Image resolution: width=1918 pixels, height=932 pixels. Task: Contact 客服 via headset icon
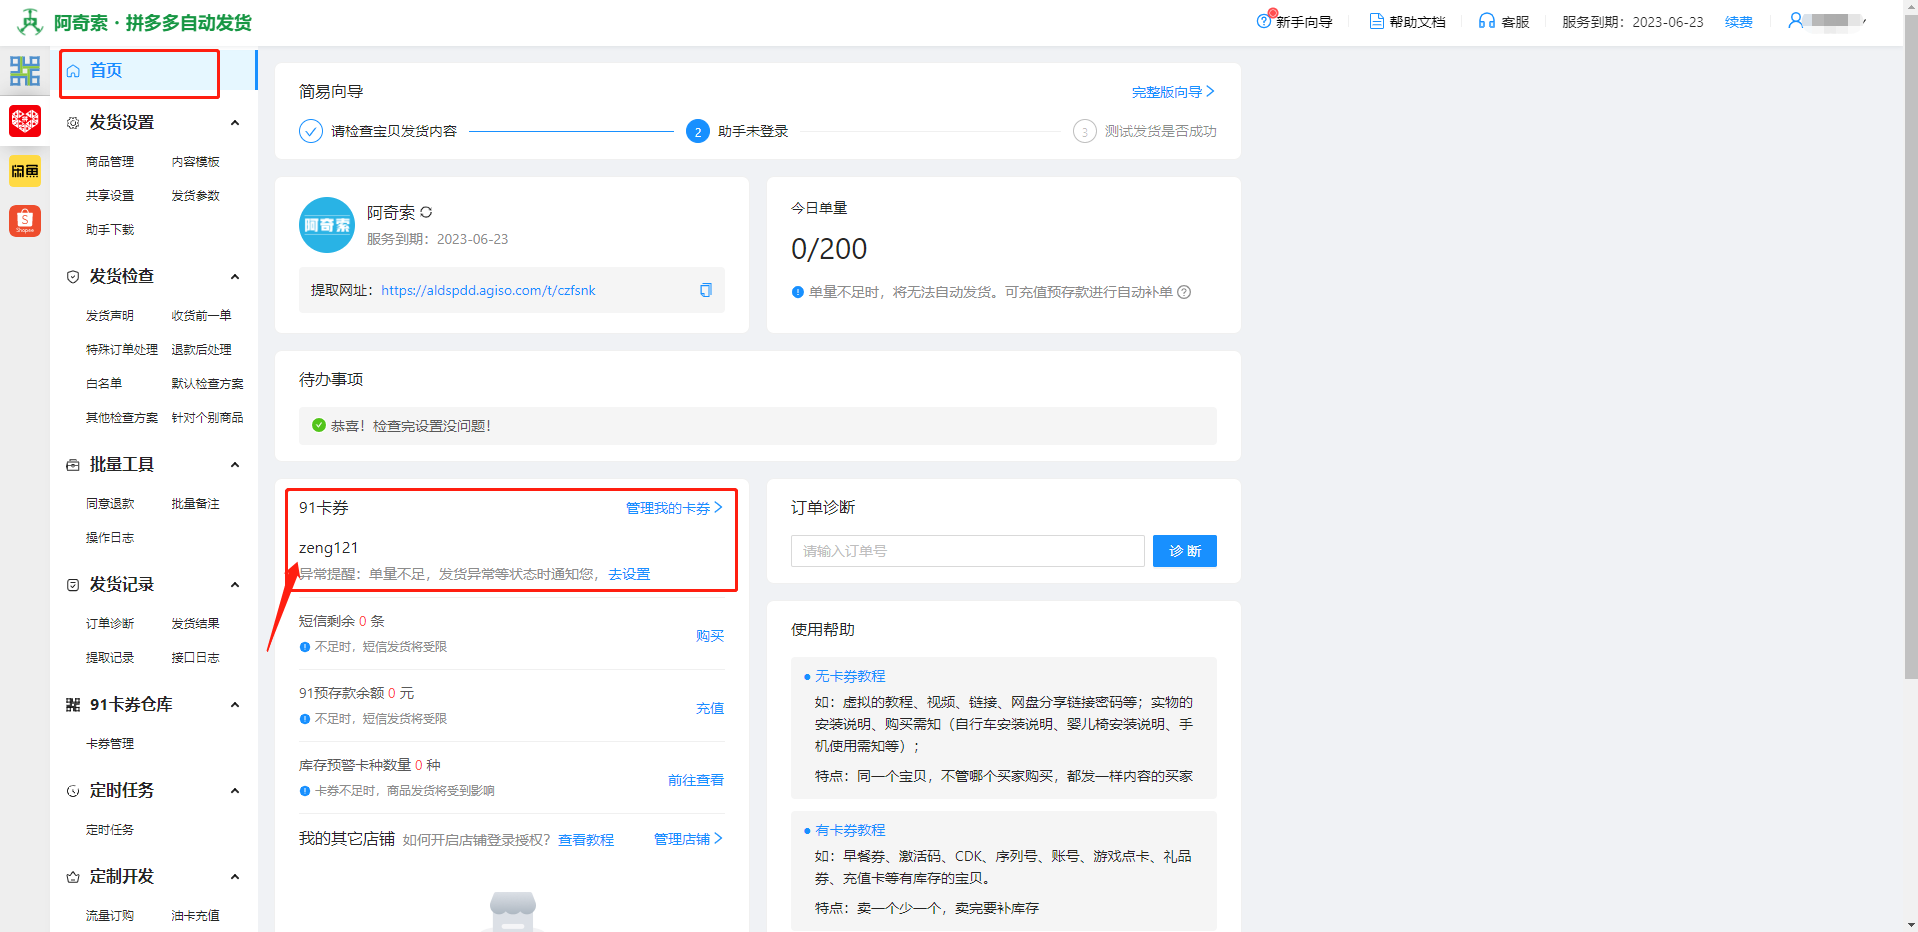[x=1504, y=21]
